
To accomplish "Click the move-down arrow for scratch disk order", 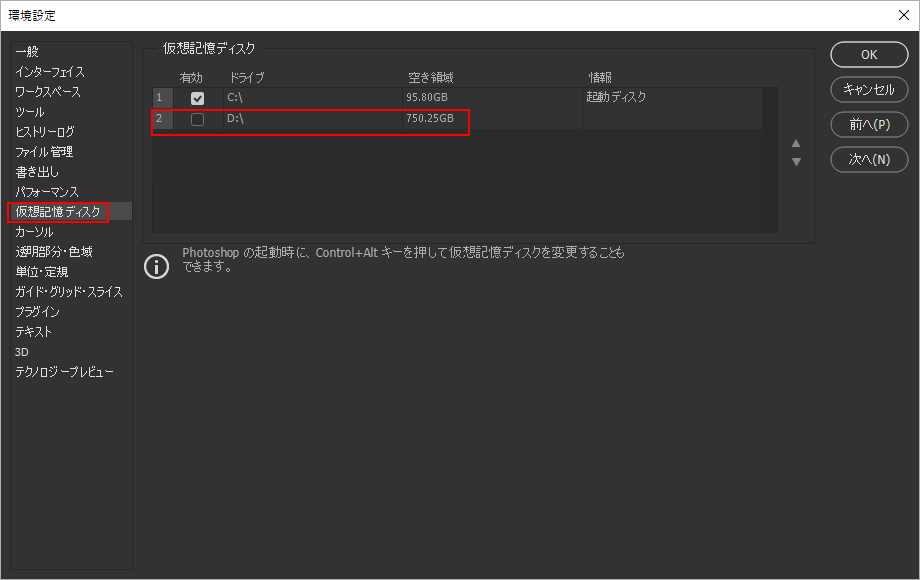I will (x=796, y=161).
